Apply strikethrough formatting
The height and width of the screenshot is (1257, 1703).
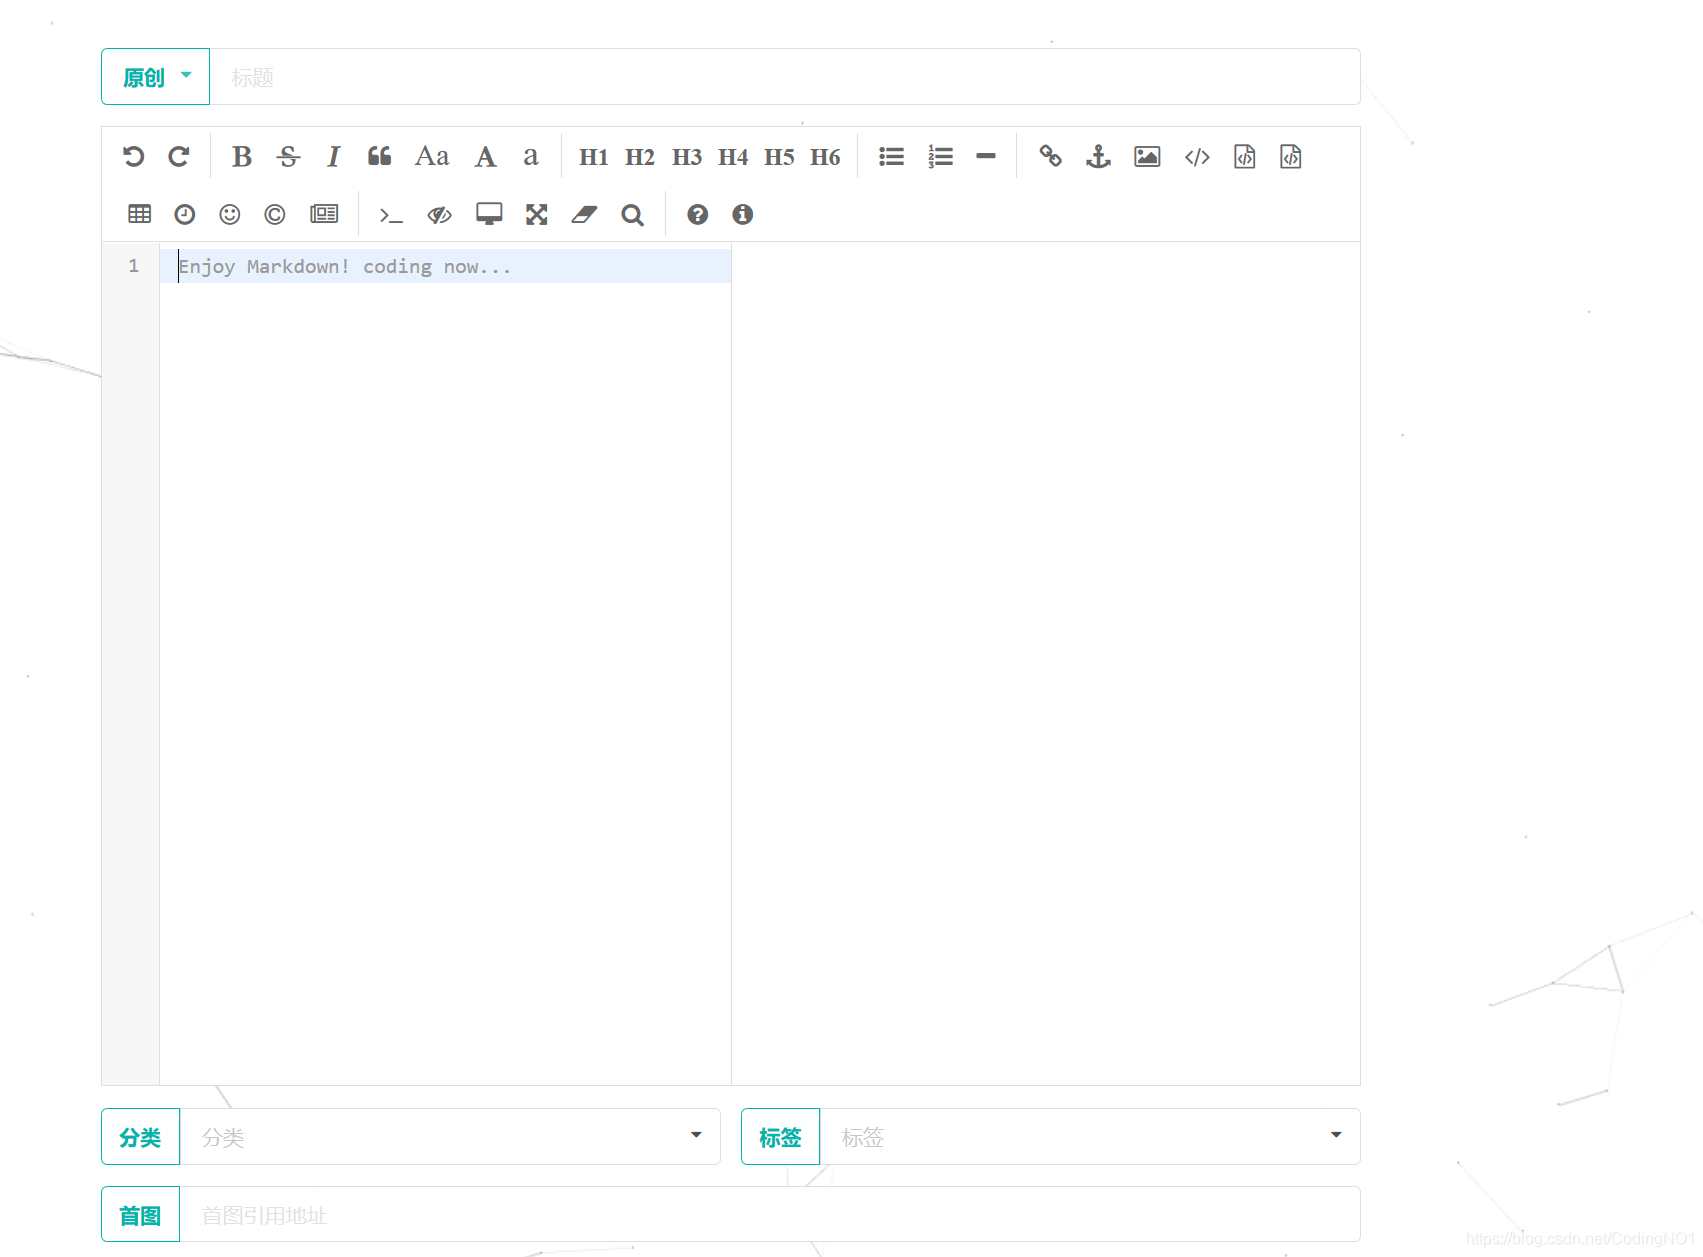coord(288,157)
